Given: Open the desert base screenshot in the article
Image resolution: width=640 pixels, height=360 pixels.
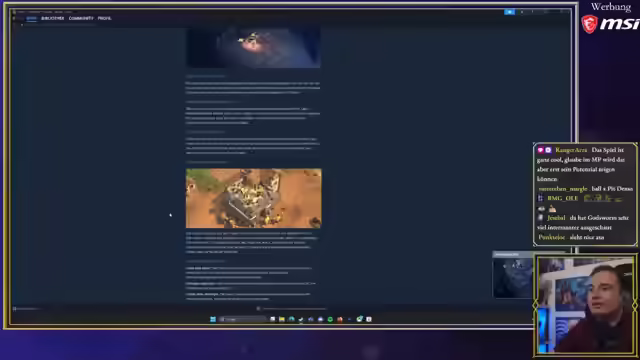Looking at the screenshot, I should pyautogui.click(x=253, y=198).
